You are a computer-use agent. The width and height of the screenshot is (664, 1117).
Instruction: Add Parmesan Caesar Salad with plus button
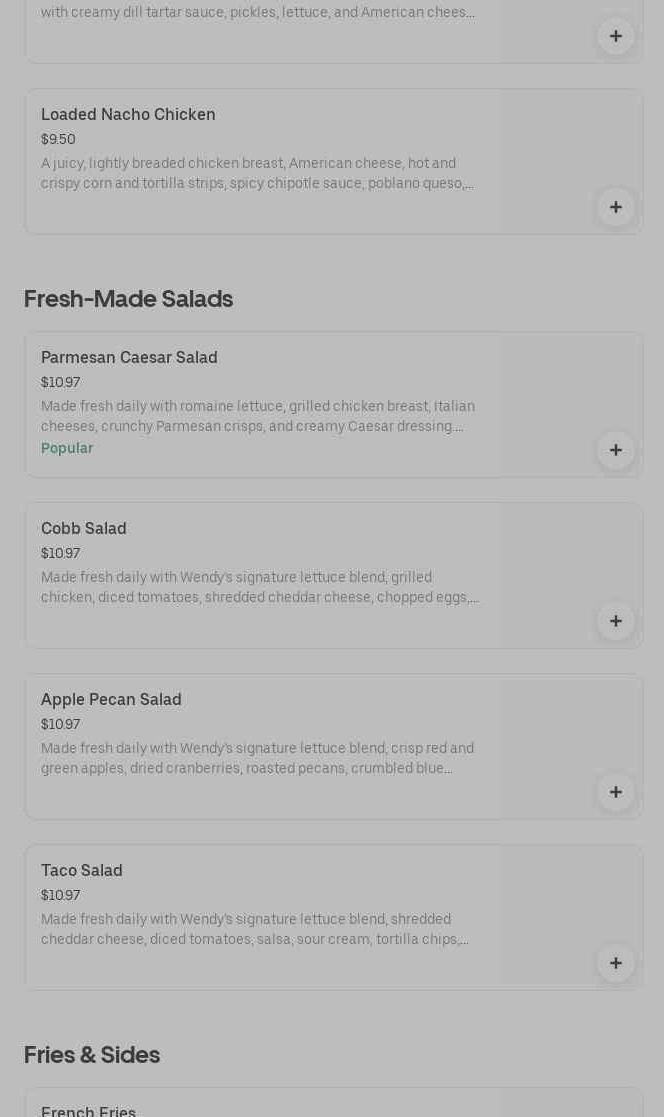615,450
